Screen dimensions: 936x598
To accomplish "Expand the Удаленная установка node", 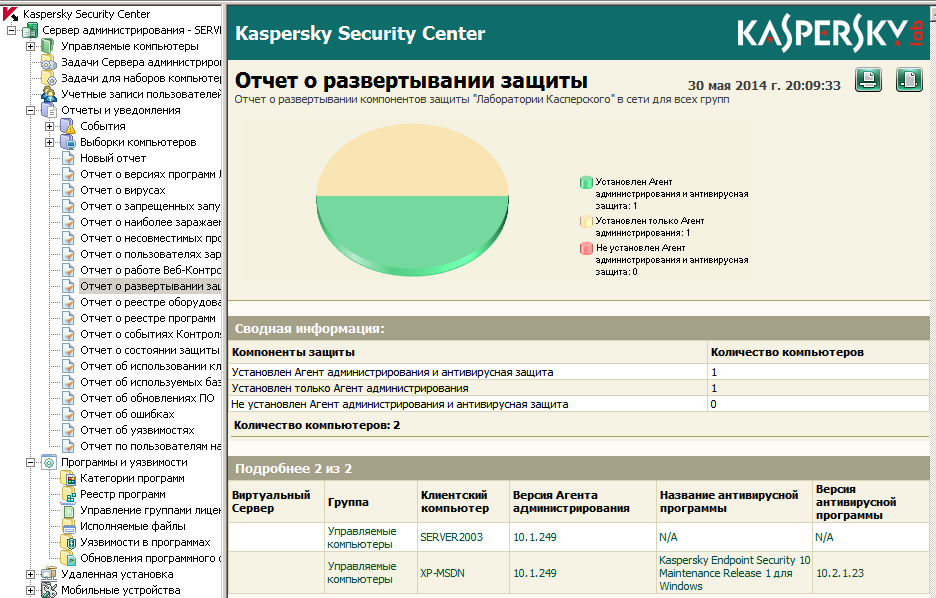I will click(30, 574).
